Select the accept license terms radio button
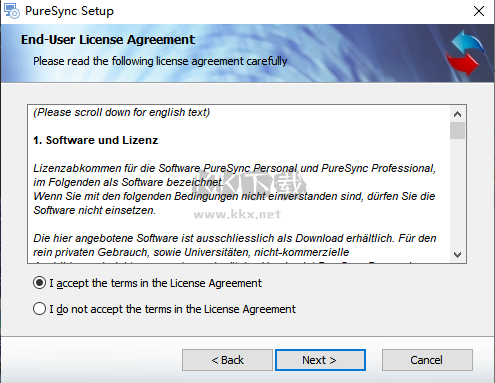The image size is (495, 383). point(39,283)
